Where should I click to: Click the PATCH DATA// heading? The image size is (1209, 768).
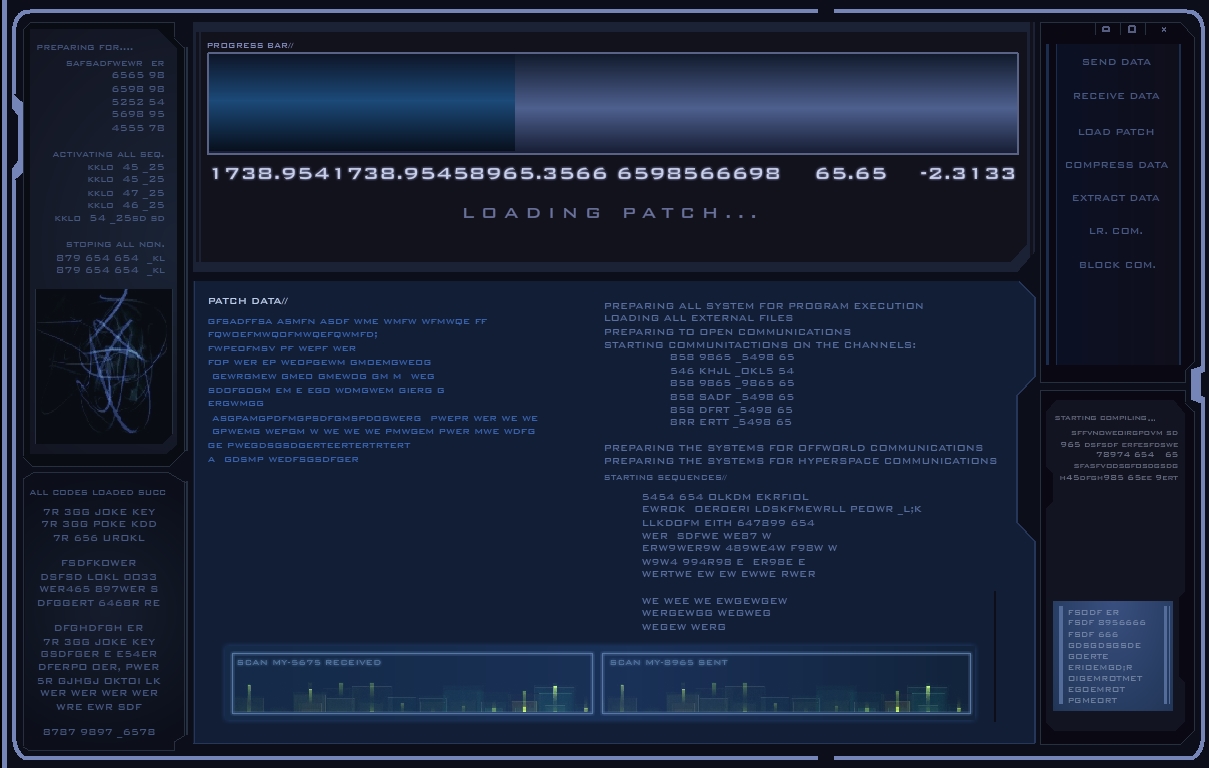coord(247,301)
